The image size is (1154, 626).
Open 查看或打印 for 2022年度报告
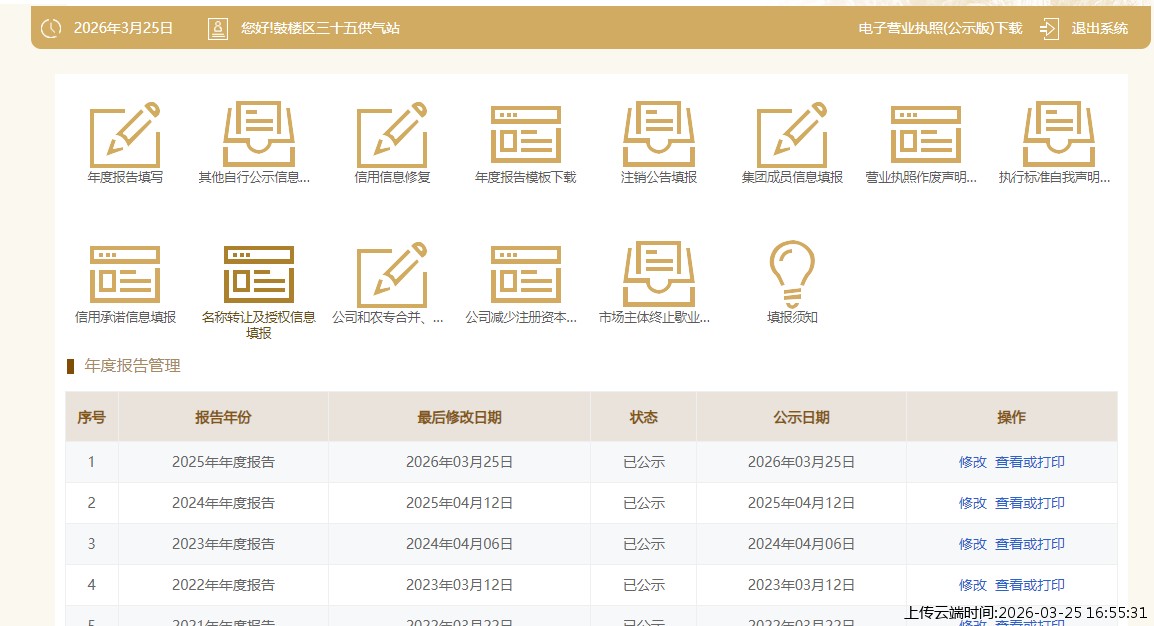pos(1029,585)
